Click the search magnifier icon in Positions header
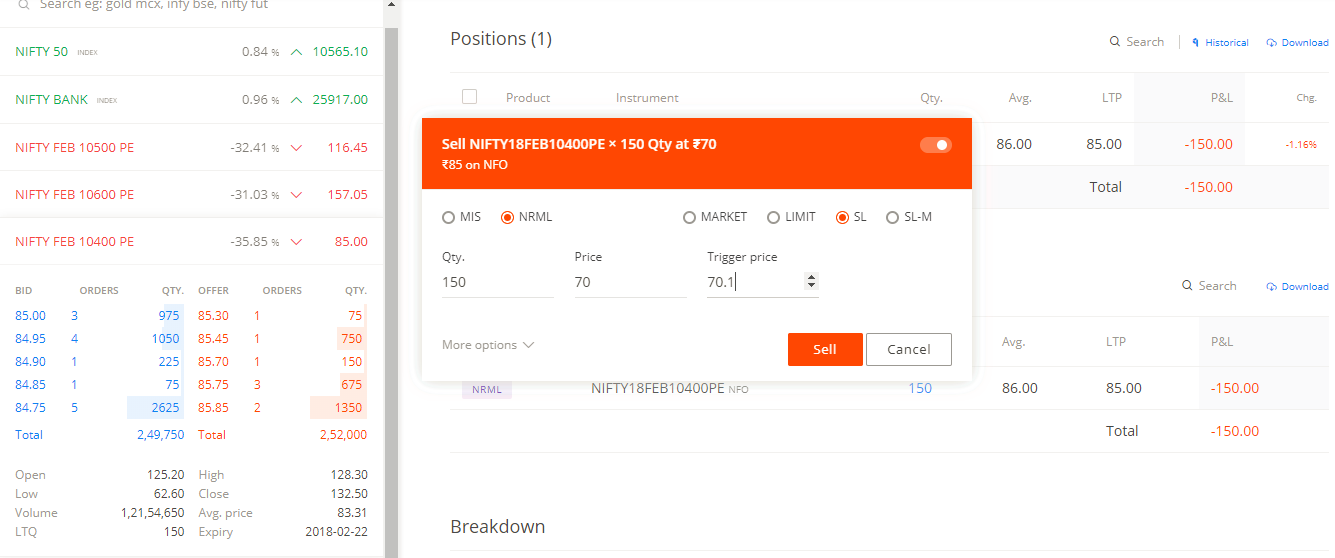This screenshot has width=1335, height=558. [x=1114, y=42]
